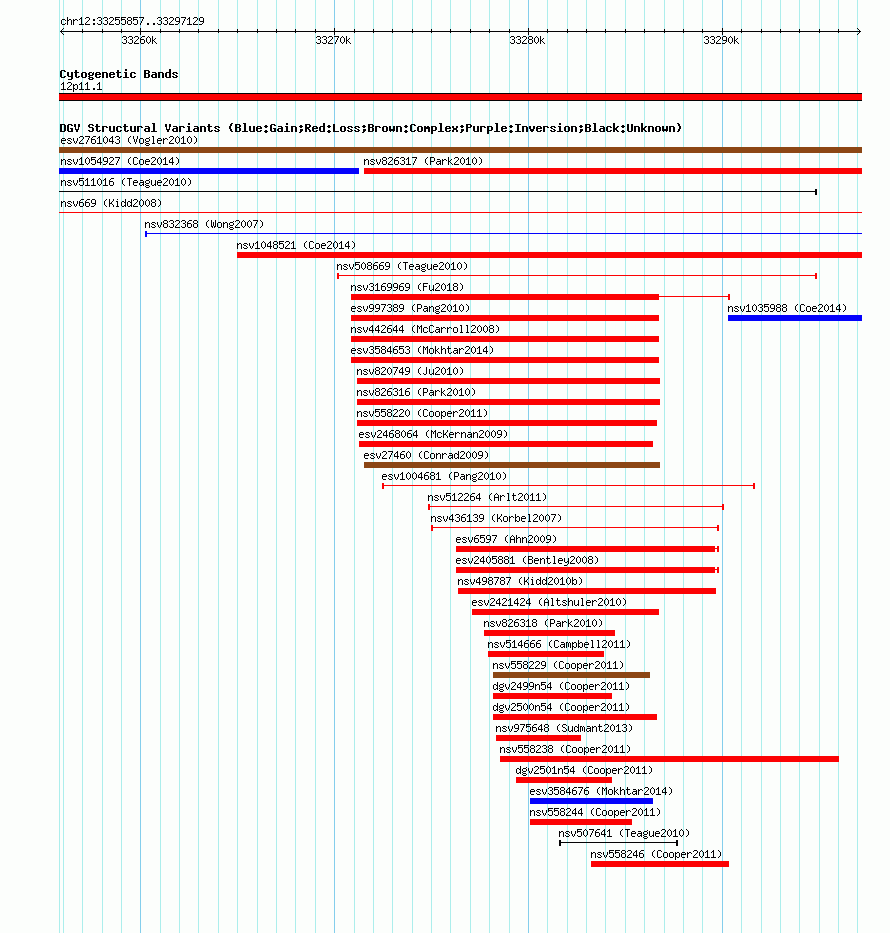890x933 pixels.
Task: Open nsv826316 (Park2010) variant
Action: [416, 393]
